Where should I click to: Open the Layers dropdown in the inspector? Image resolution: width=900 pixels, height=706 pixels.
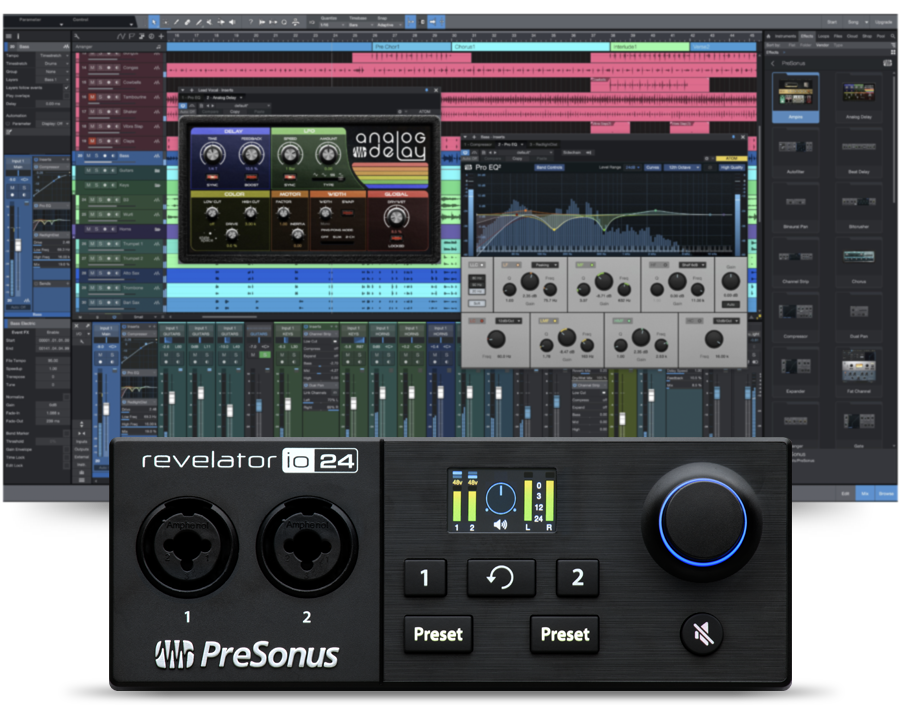52,80
